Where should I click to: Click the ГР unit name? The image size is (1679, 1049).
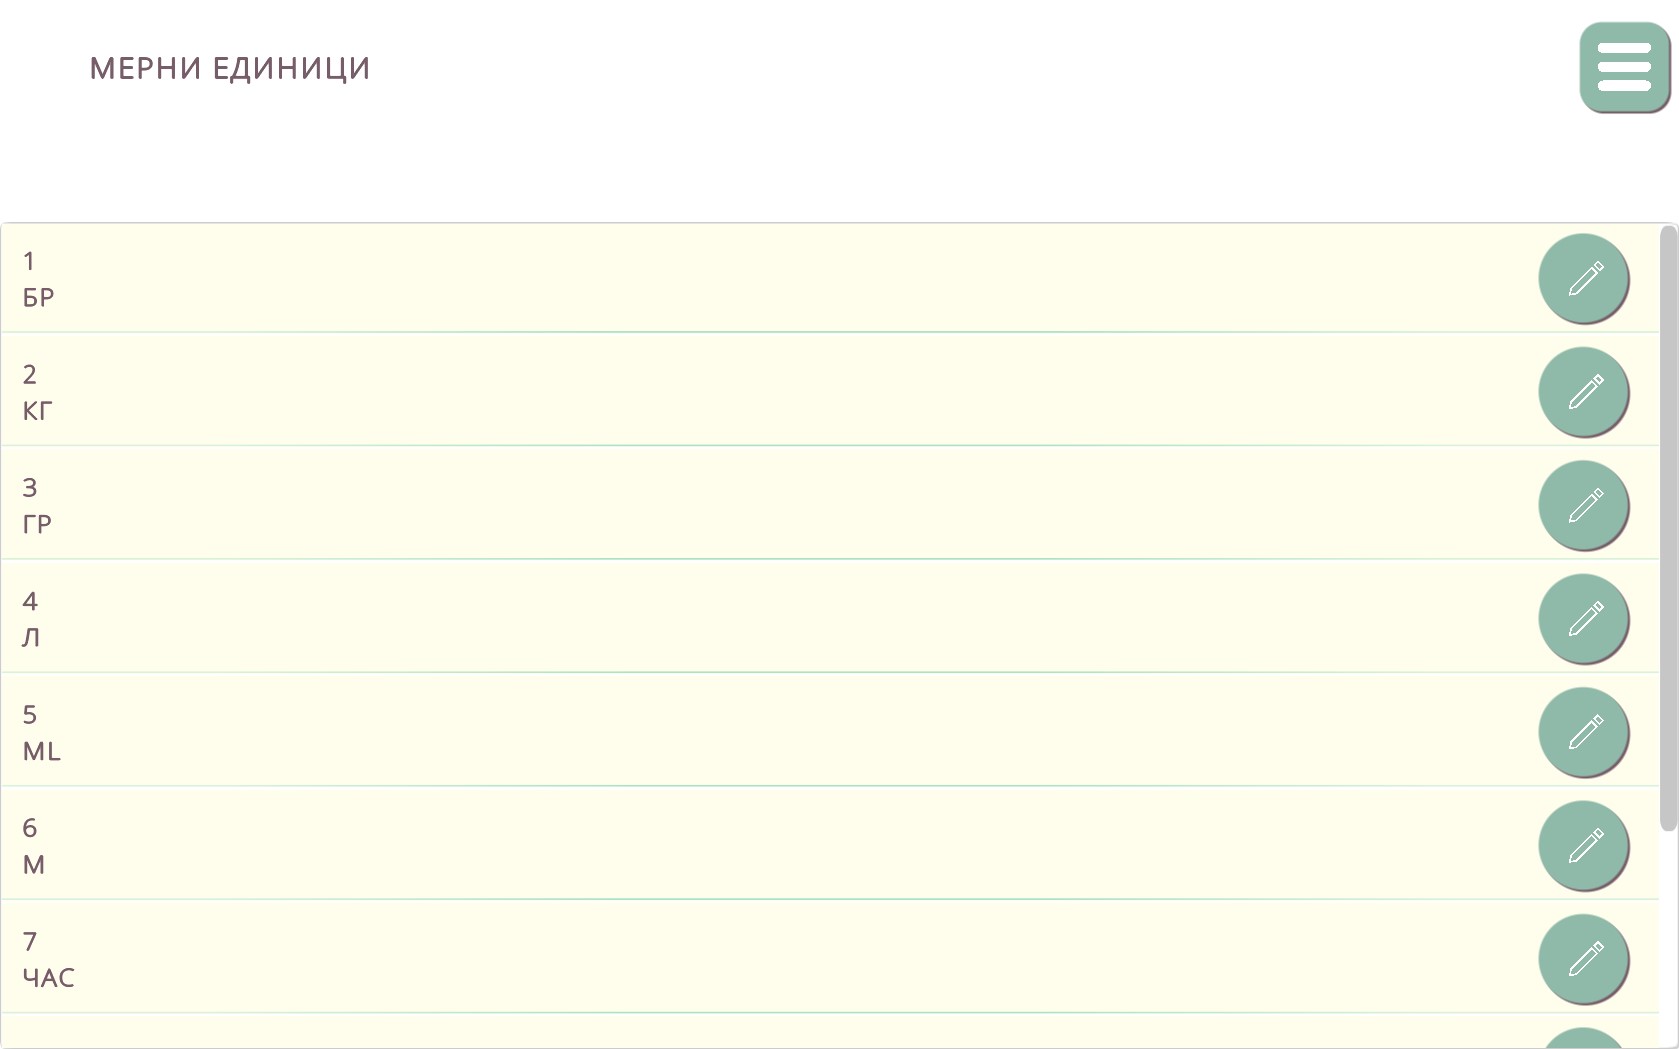pos(37,524)
